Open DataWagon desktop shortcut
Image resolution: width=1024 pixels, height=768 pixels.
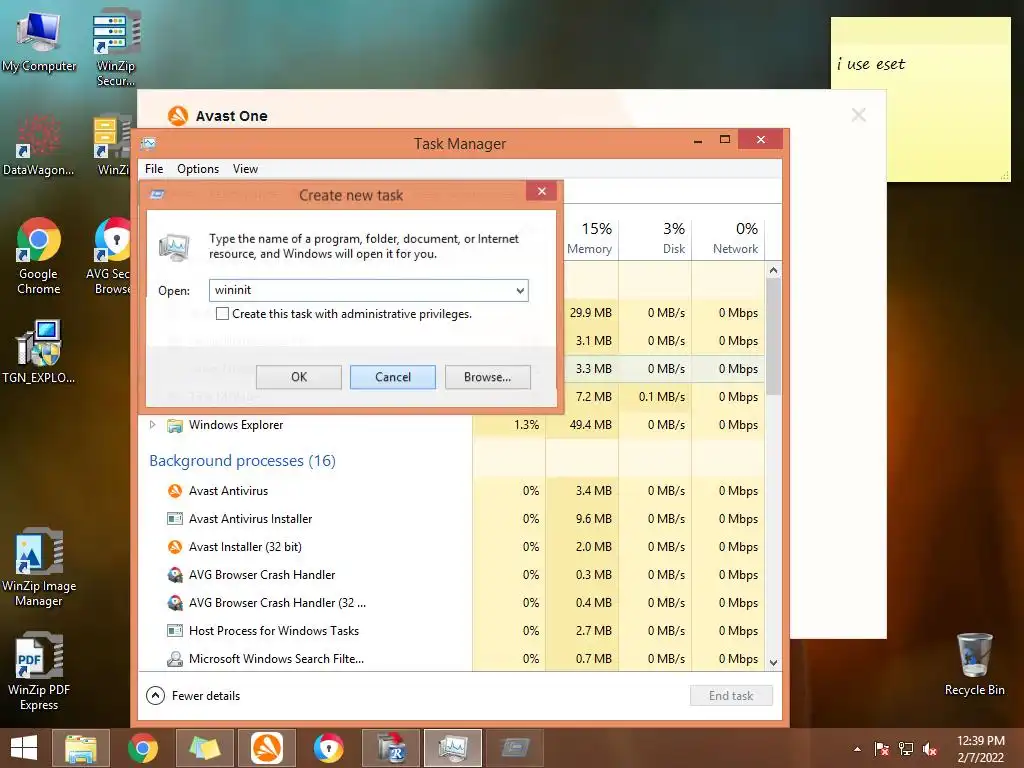(x=38, y=146)
